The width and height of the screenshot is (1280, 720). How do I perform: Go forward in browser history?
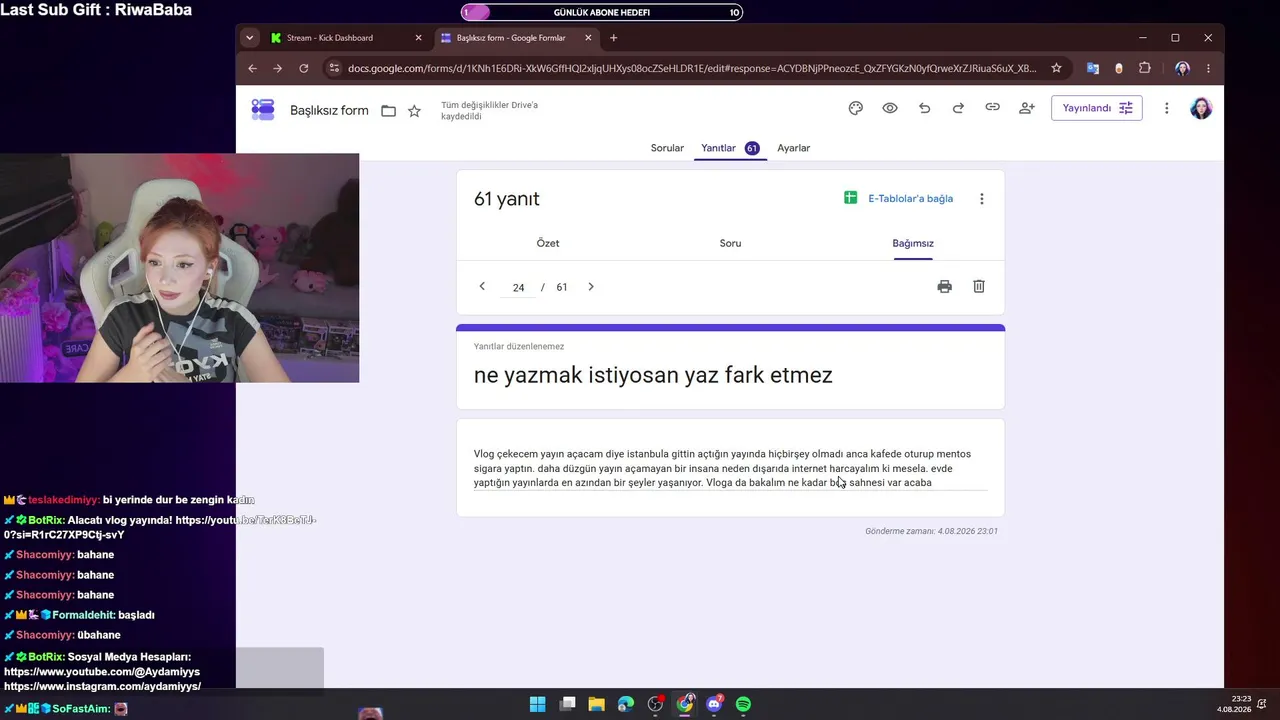(x=278, y=68)
